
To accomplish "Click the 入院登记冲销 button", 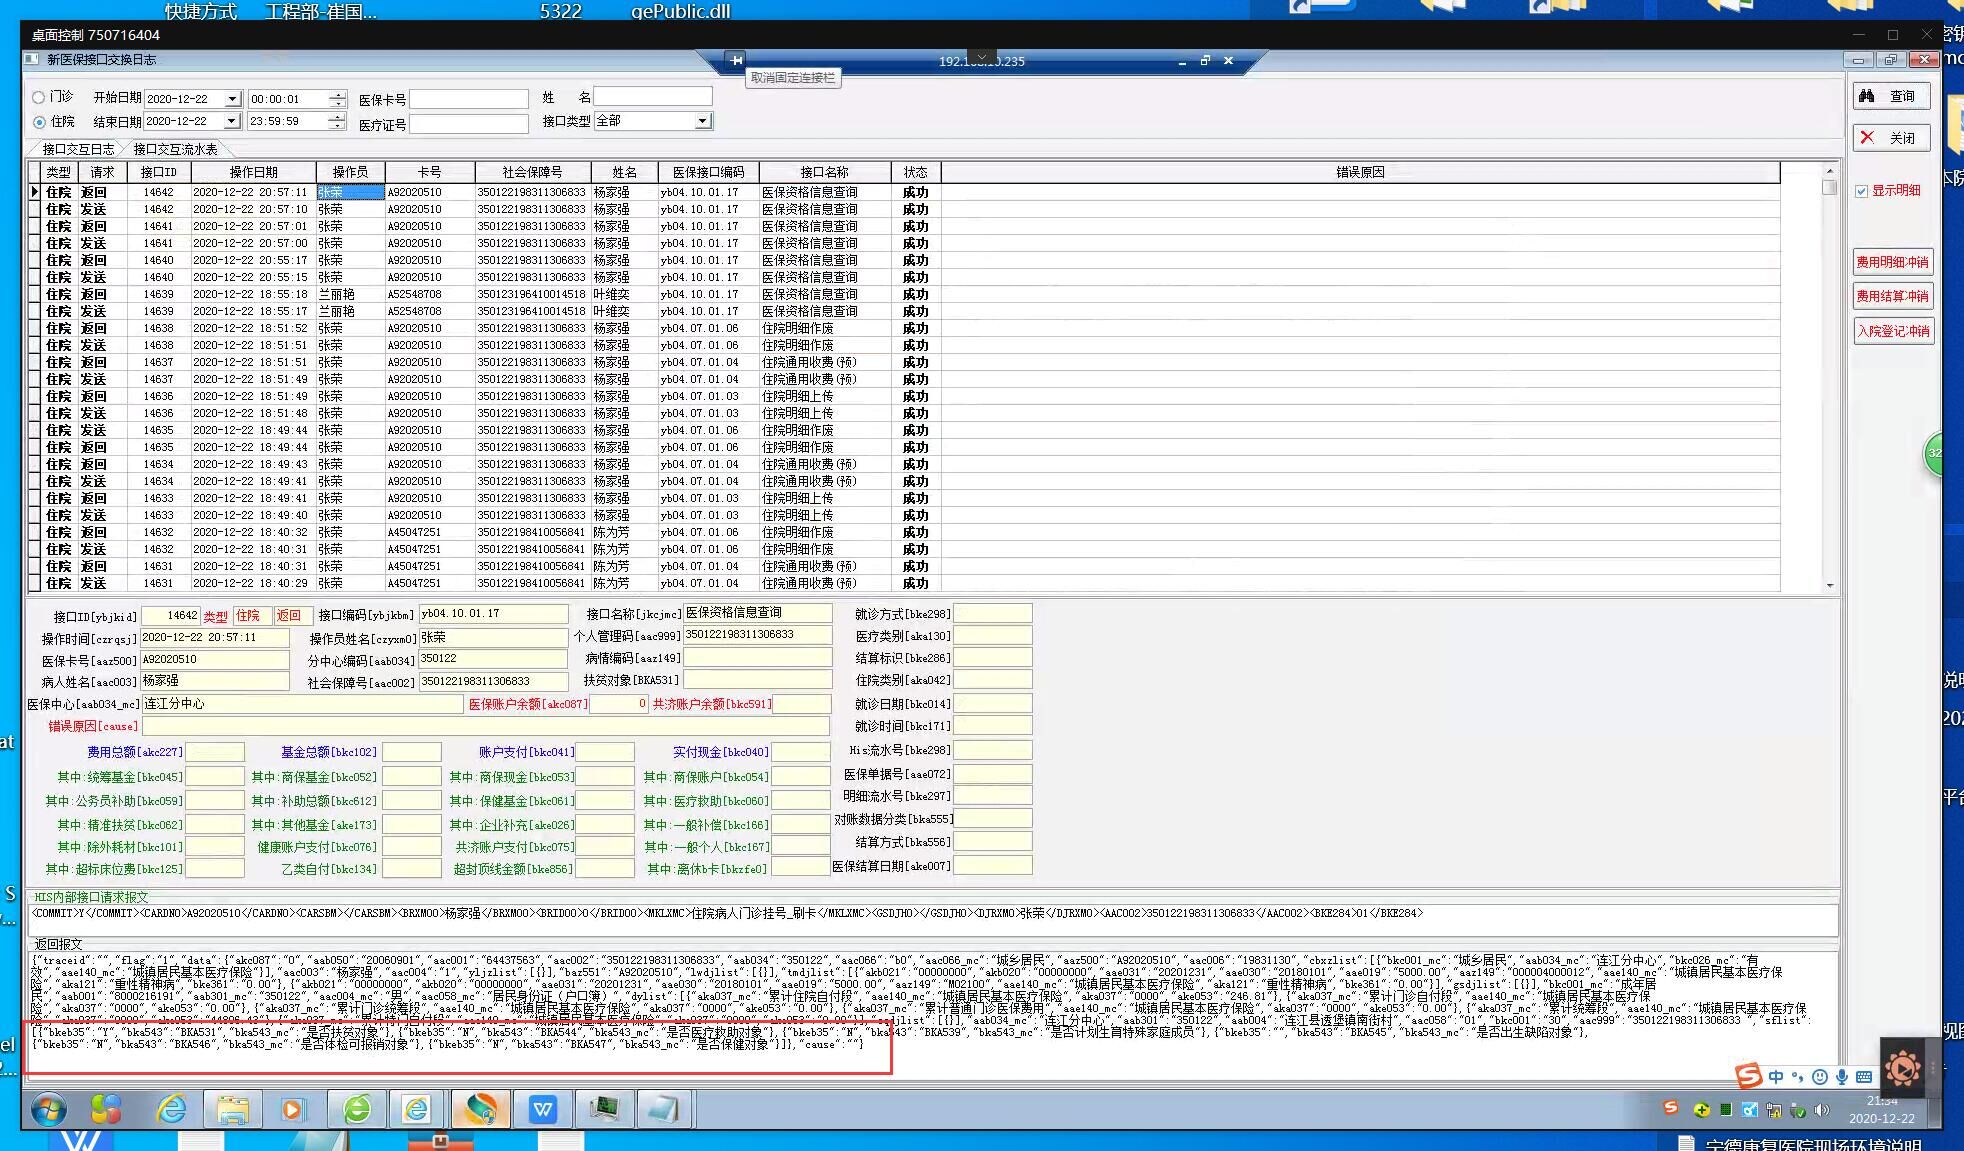I will tap(1892, 331).
